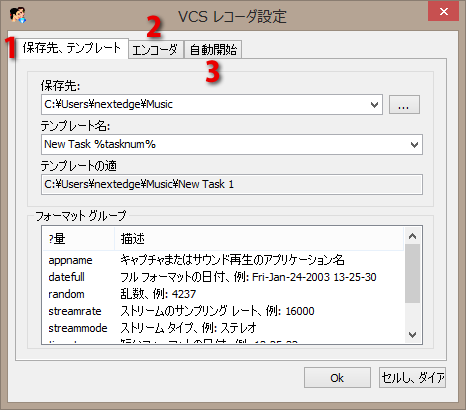Click the ?量 column header
The height and width of the screenshot is (410, 466).
pos(79,239)
